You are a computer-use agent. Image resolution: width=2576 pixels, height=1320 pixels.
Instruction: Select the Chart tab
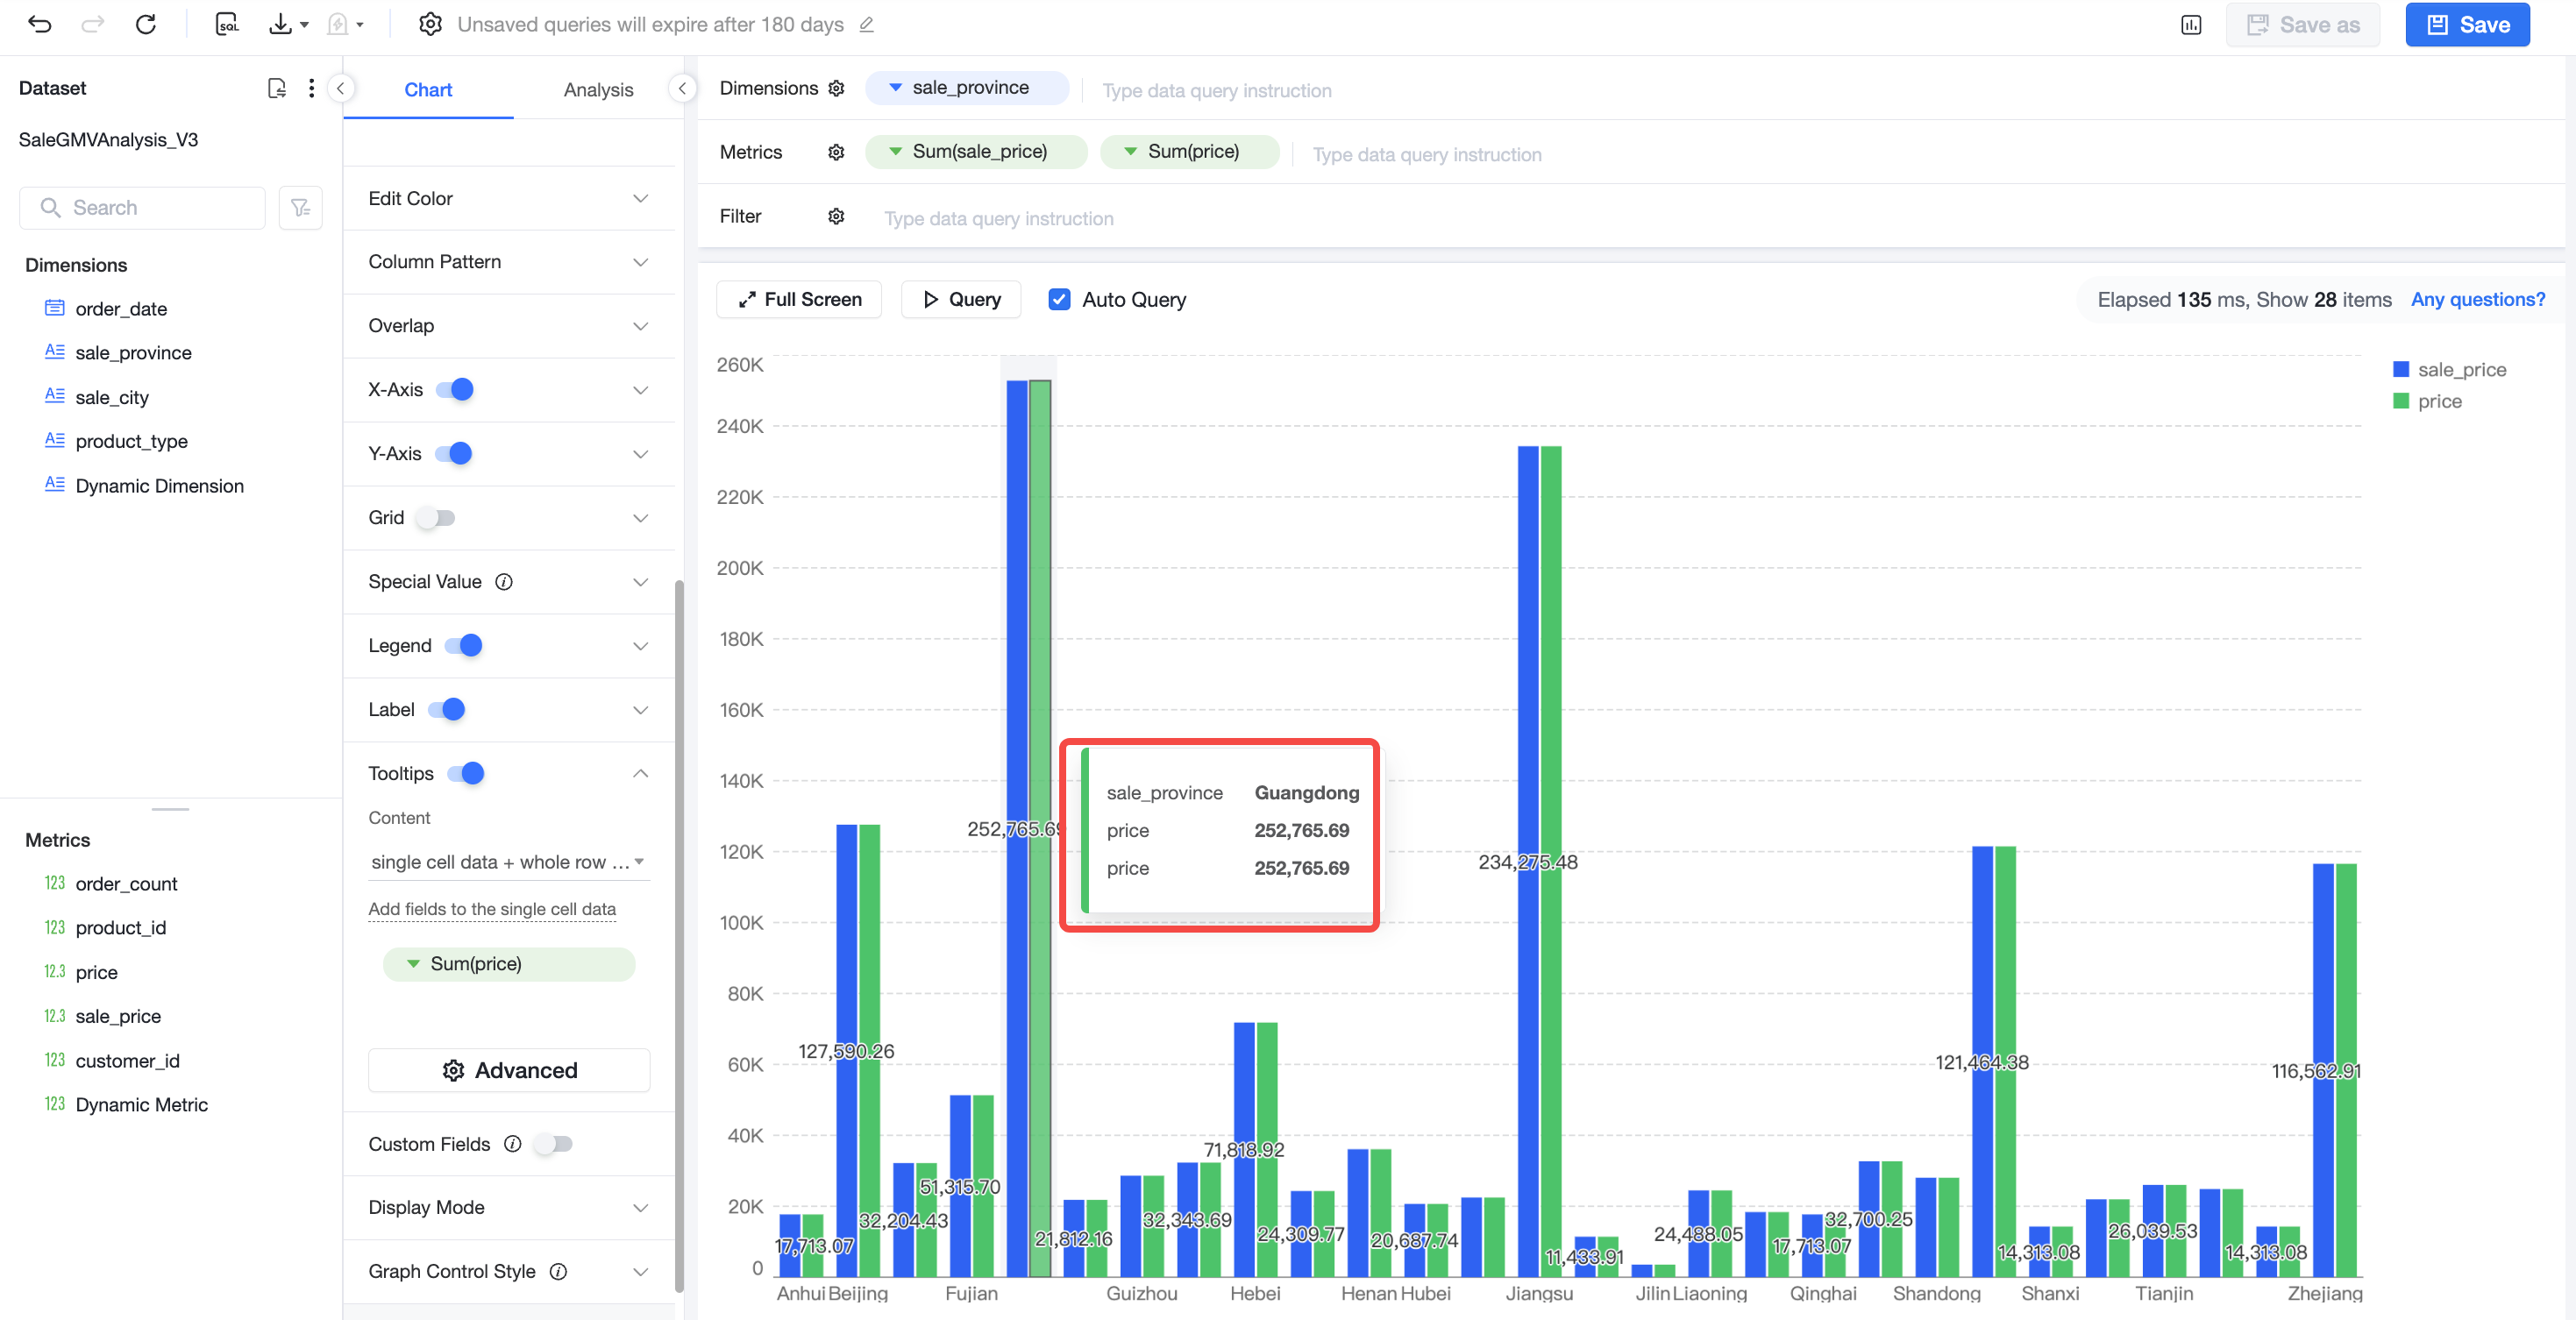[428, 89]
